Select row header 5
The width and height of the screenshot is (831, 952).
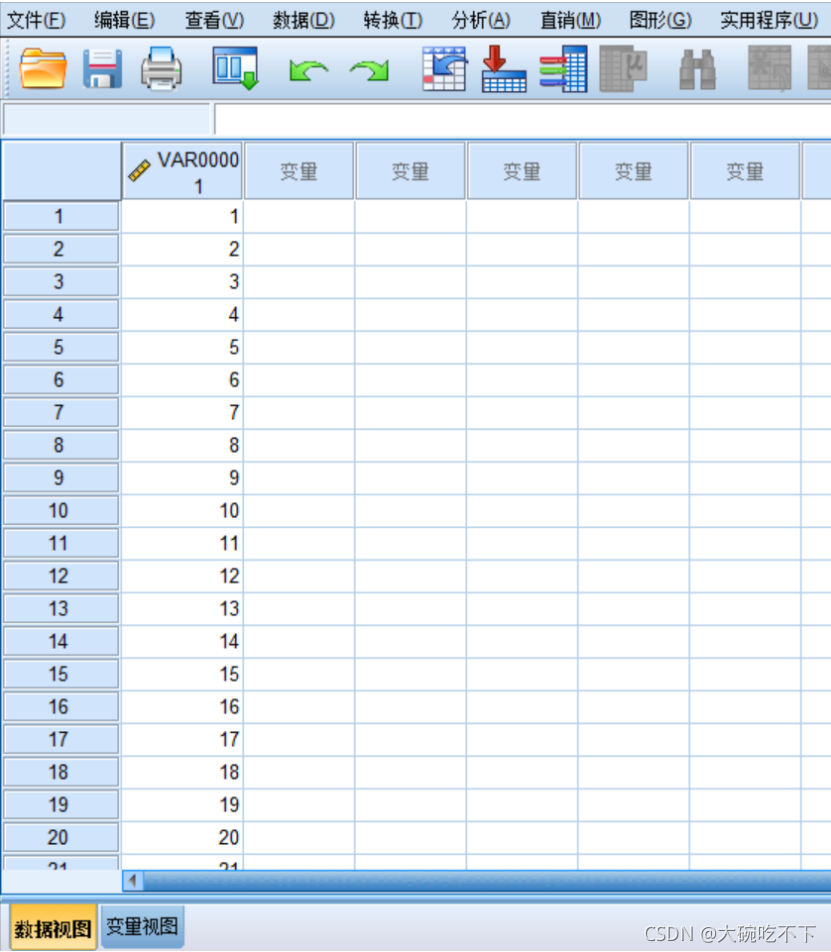tap(61, 347)
